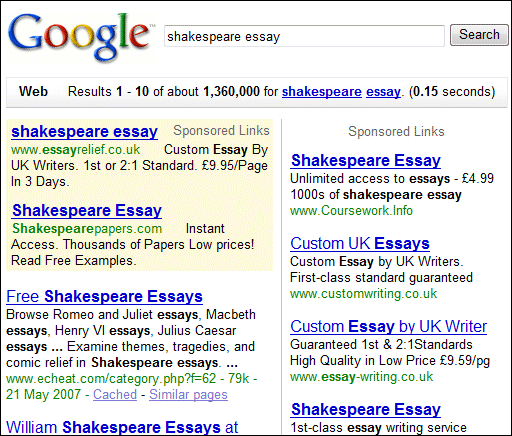Open 'Custom Essay by UK Writer' ad
Image resolution: width=512 pixels, height=436 pixels.
coord(389,327)
